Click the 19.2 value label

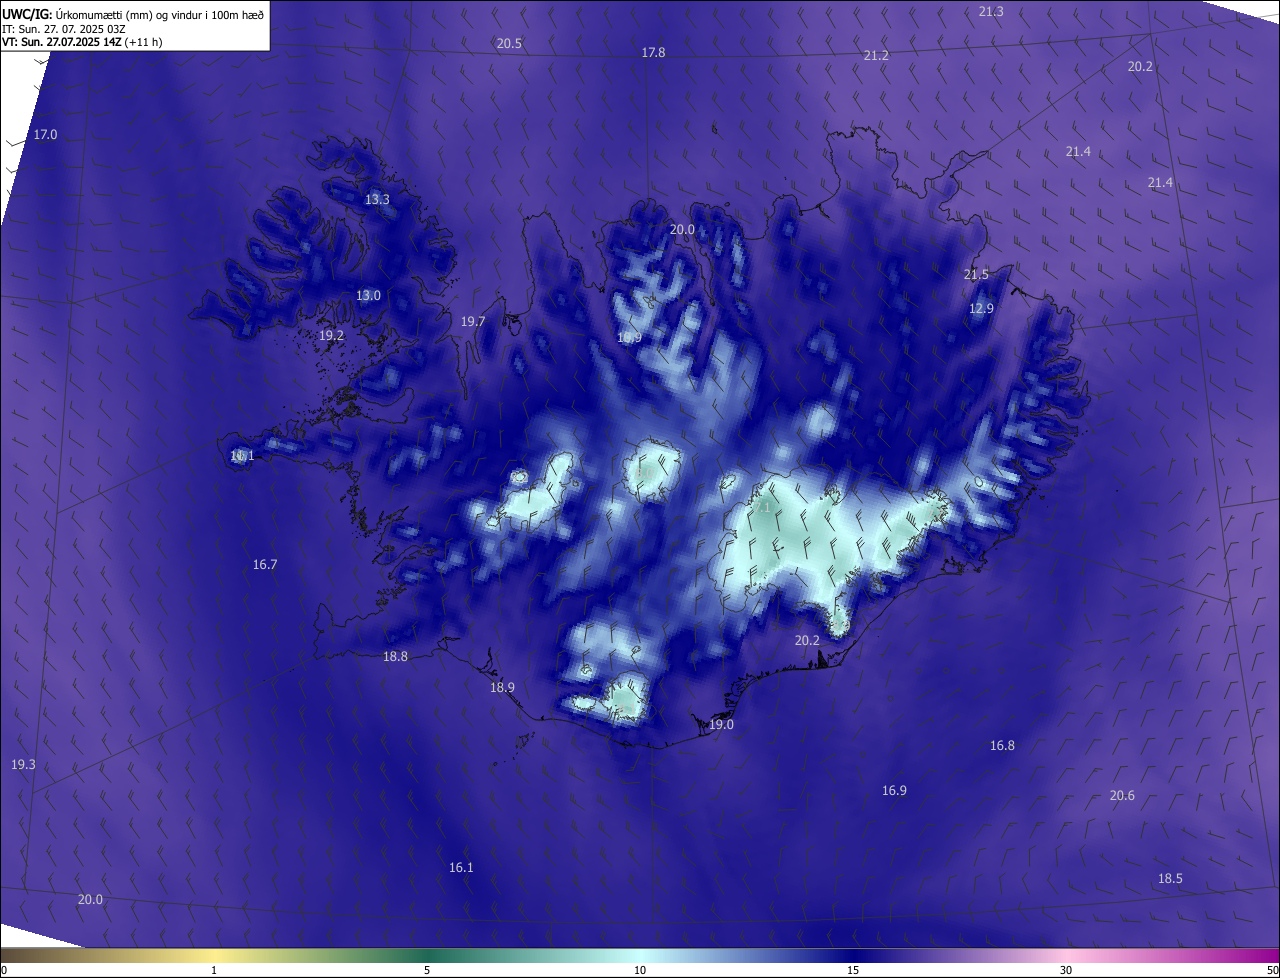331,335
